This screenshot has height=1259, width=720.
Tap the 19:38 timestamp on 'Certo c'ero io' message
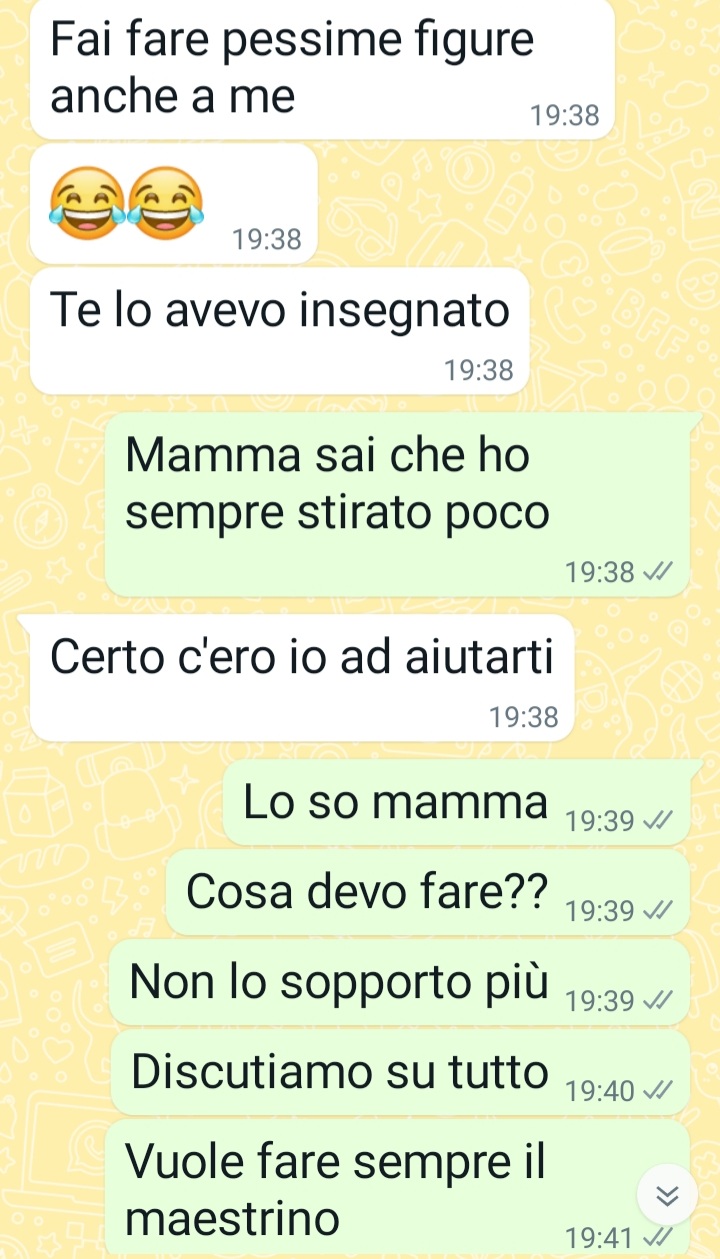[524, 718]
